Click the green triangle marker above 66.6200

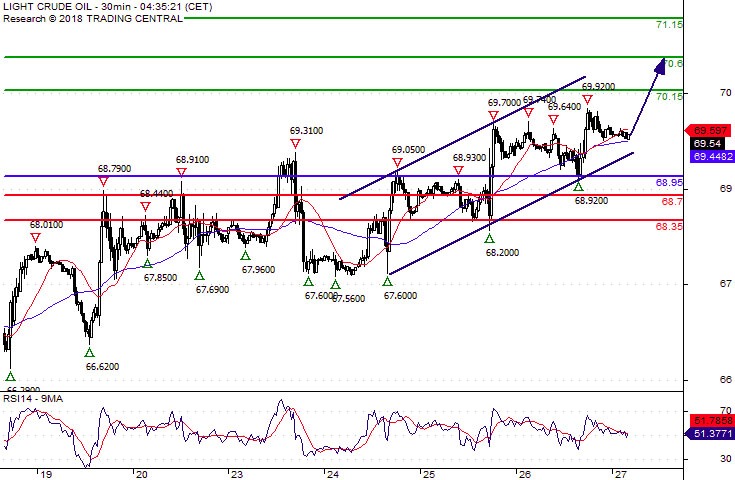(x=90, y=352)
